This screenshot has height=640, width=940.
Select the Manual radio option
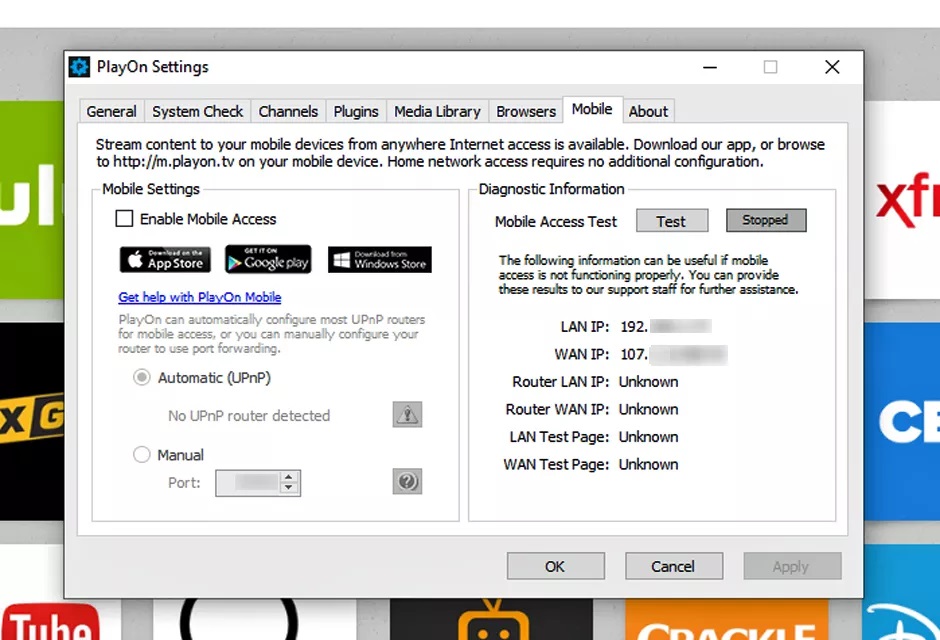coord(142,455)
